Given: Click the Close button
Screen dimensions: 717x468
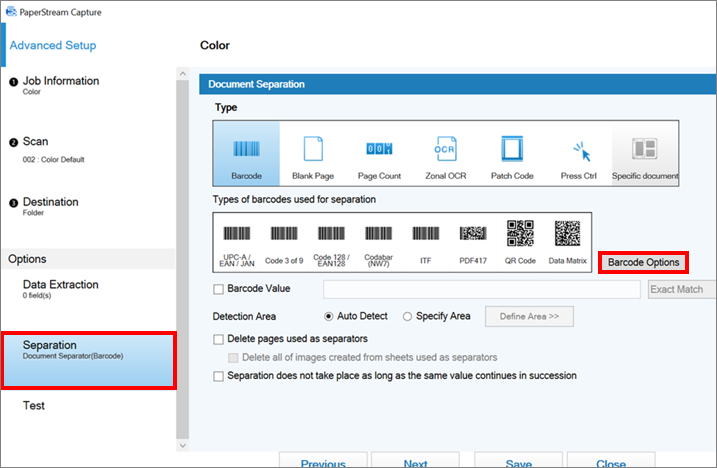Looking at the screenshot, I should tap(611, 461).
